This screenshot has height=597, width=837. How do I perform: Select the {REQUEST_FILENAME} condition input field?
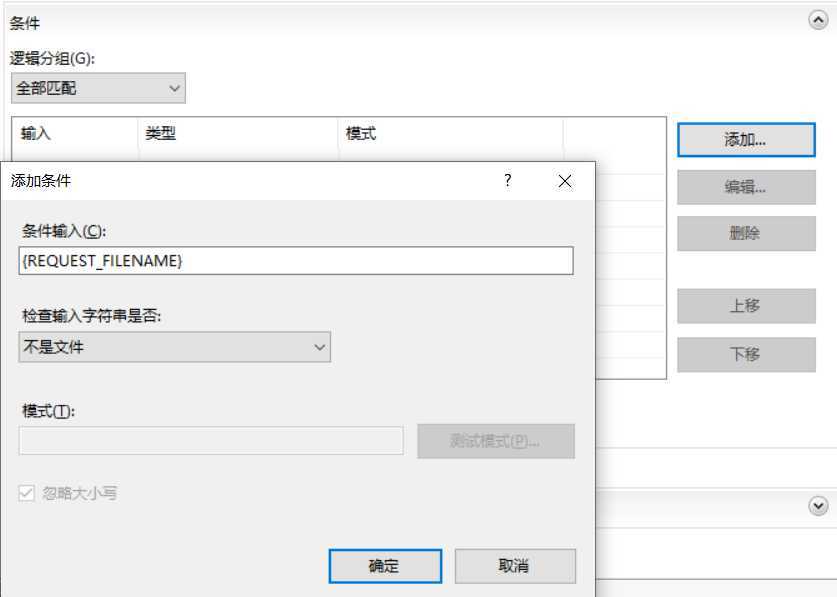[x=296, y=260]
